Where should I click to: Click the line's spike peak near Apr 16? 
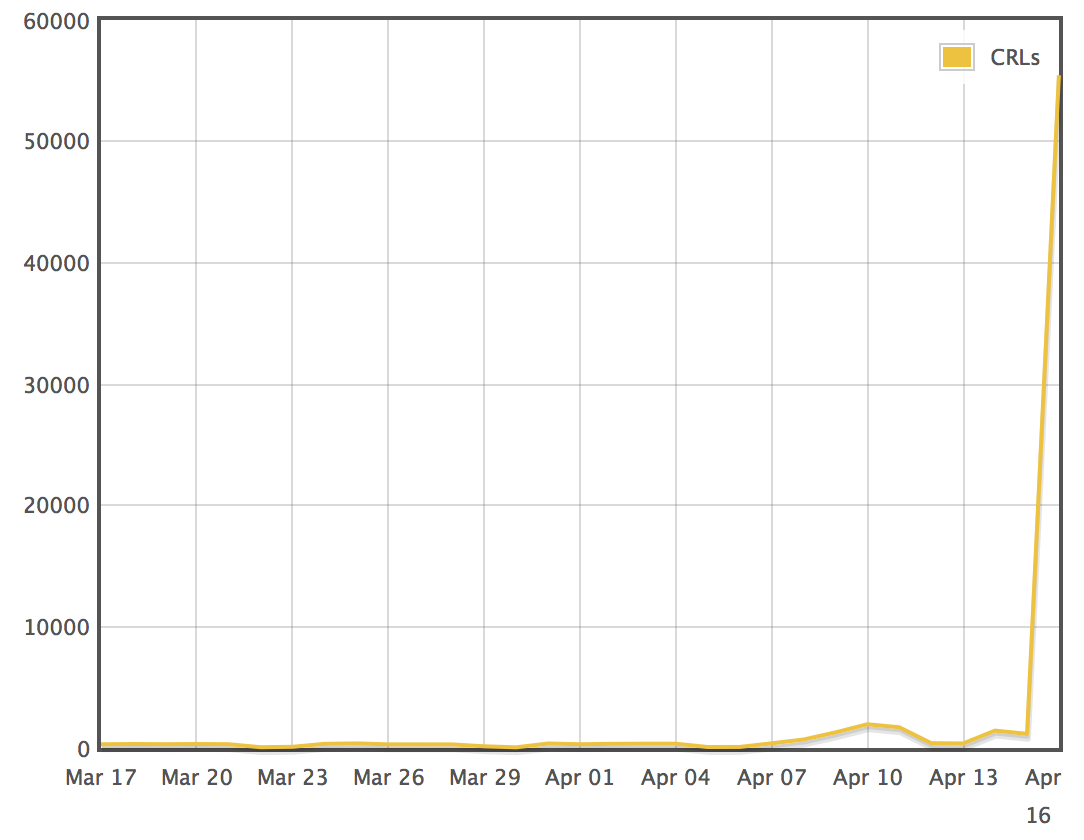pyautogui.click(x=1058, y=77)
